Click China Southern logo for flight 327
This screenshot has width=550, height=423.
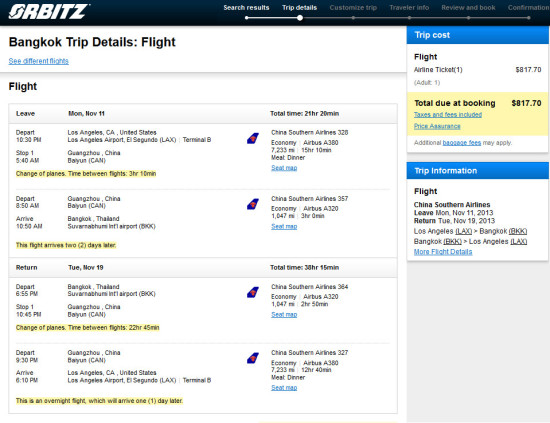tap(253, 358)
